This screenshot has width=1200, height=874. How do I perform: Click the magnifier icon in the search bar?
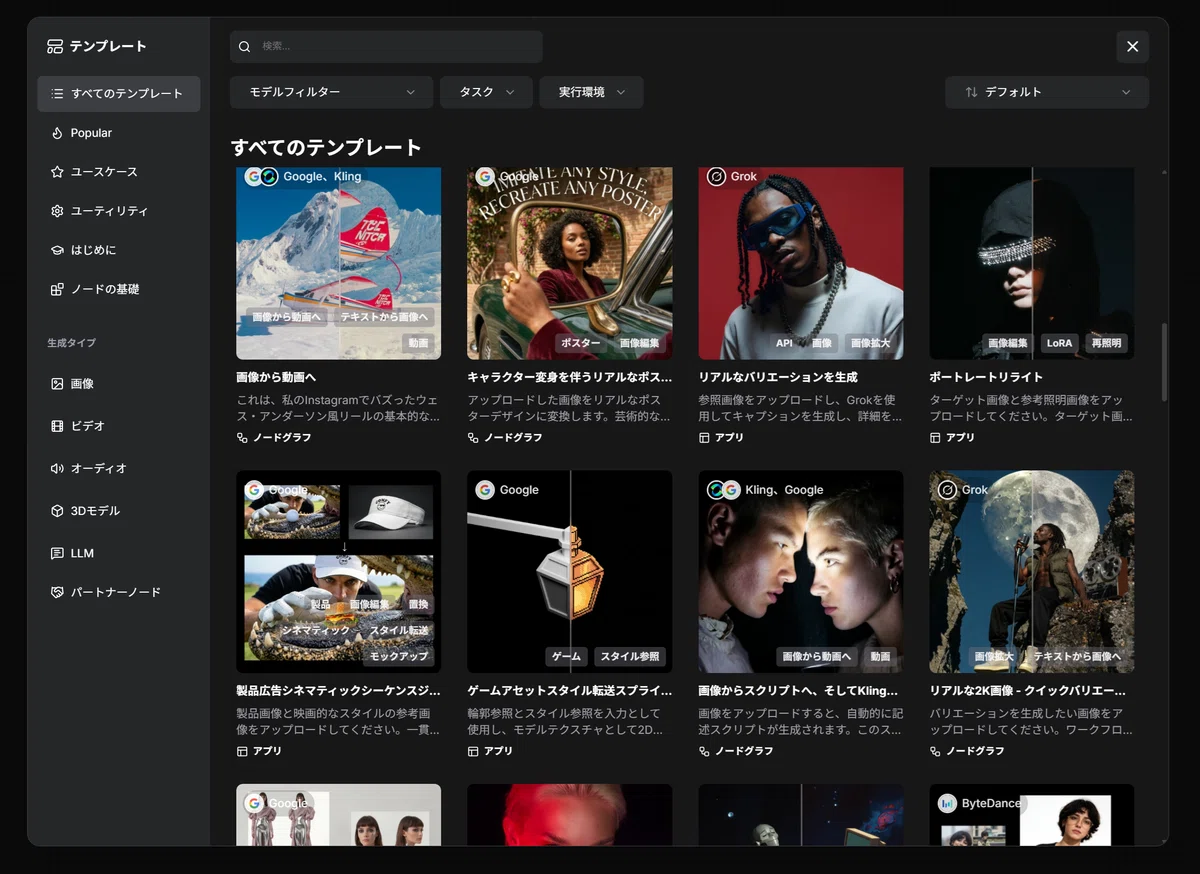pos(245,46)
